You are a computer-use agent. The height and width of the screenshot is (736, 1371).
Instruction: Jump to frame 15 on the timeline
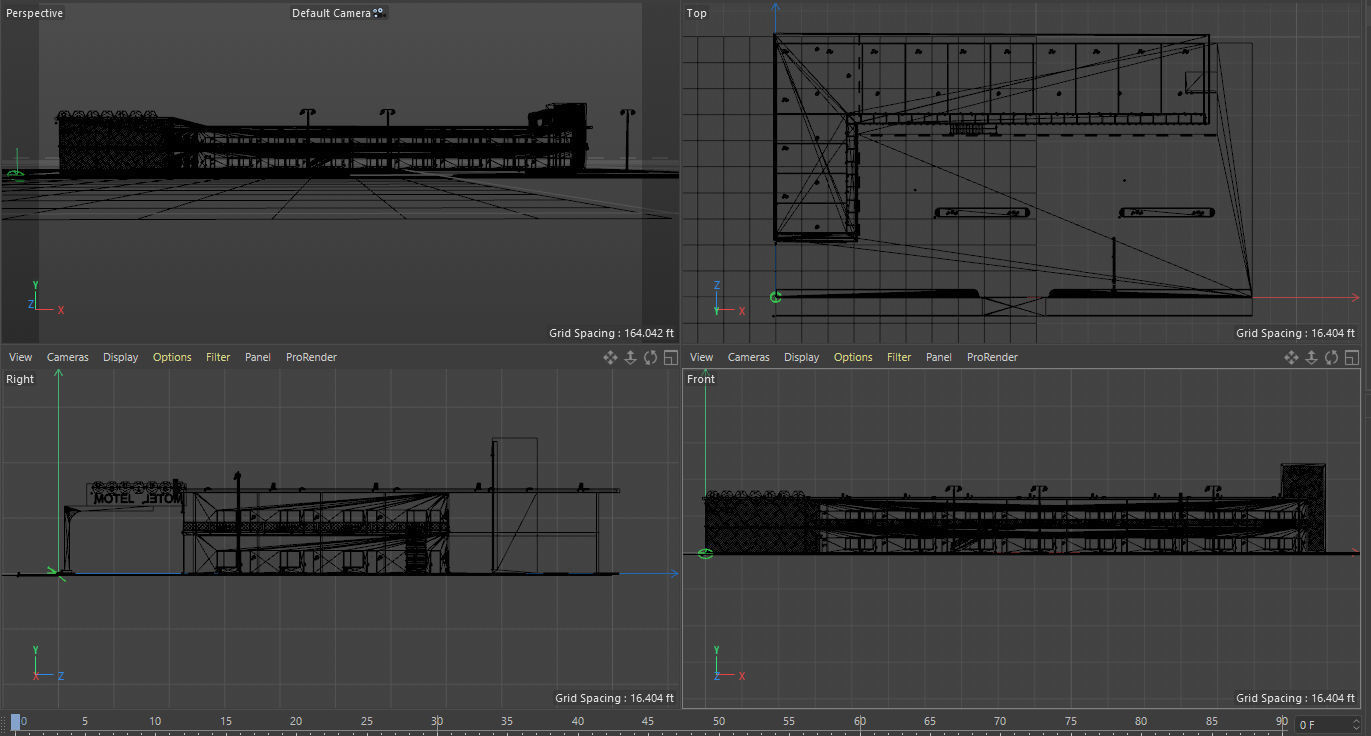pyautogui.click(x=226, y=722)
